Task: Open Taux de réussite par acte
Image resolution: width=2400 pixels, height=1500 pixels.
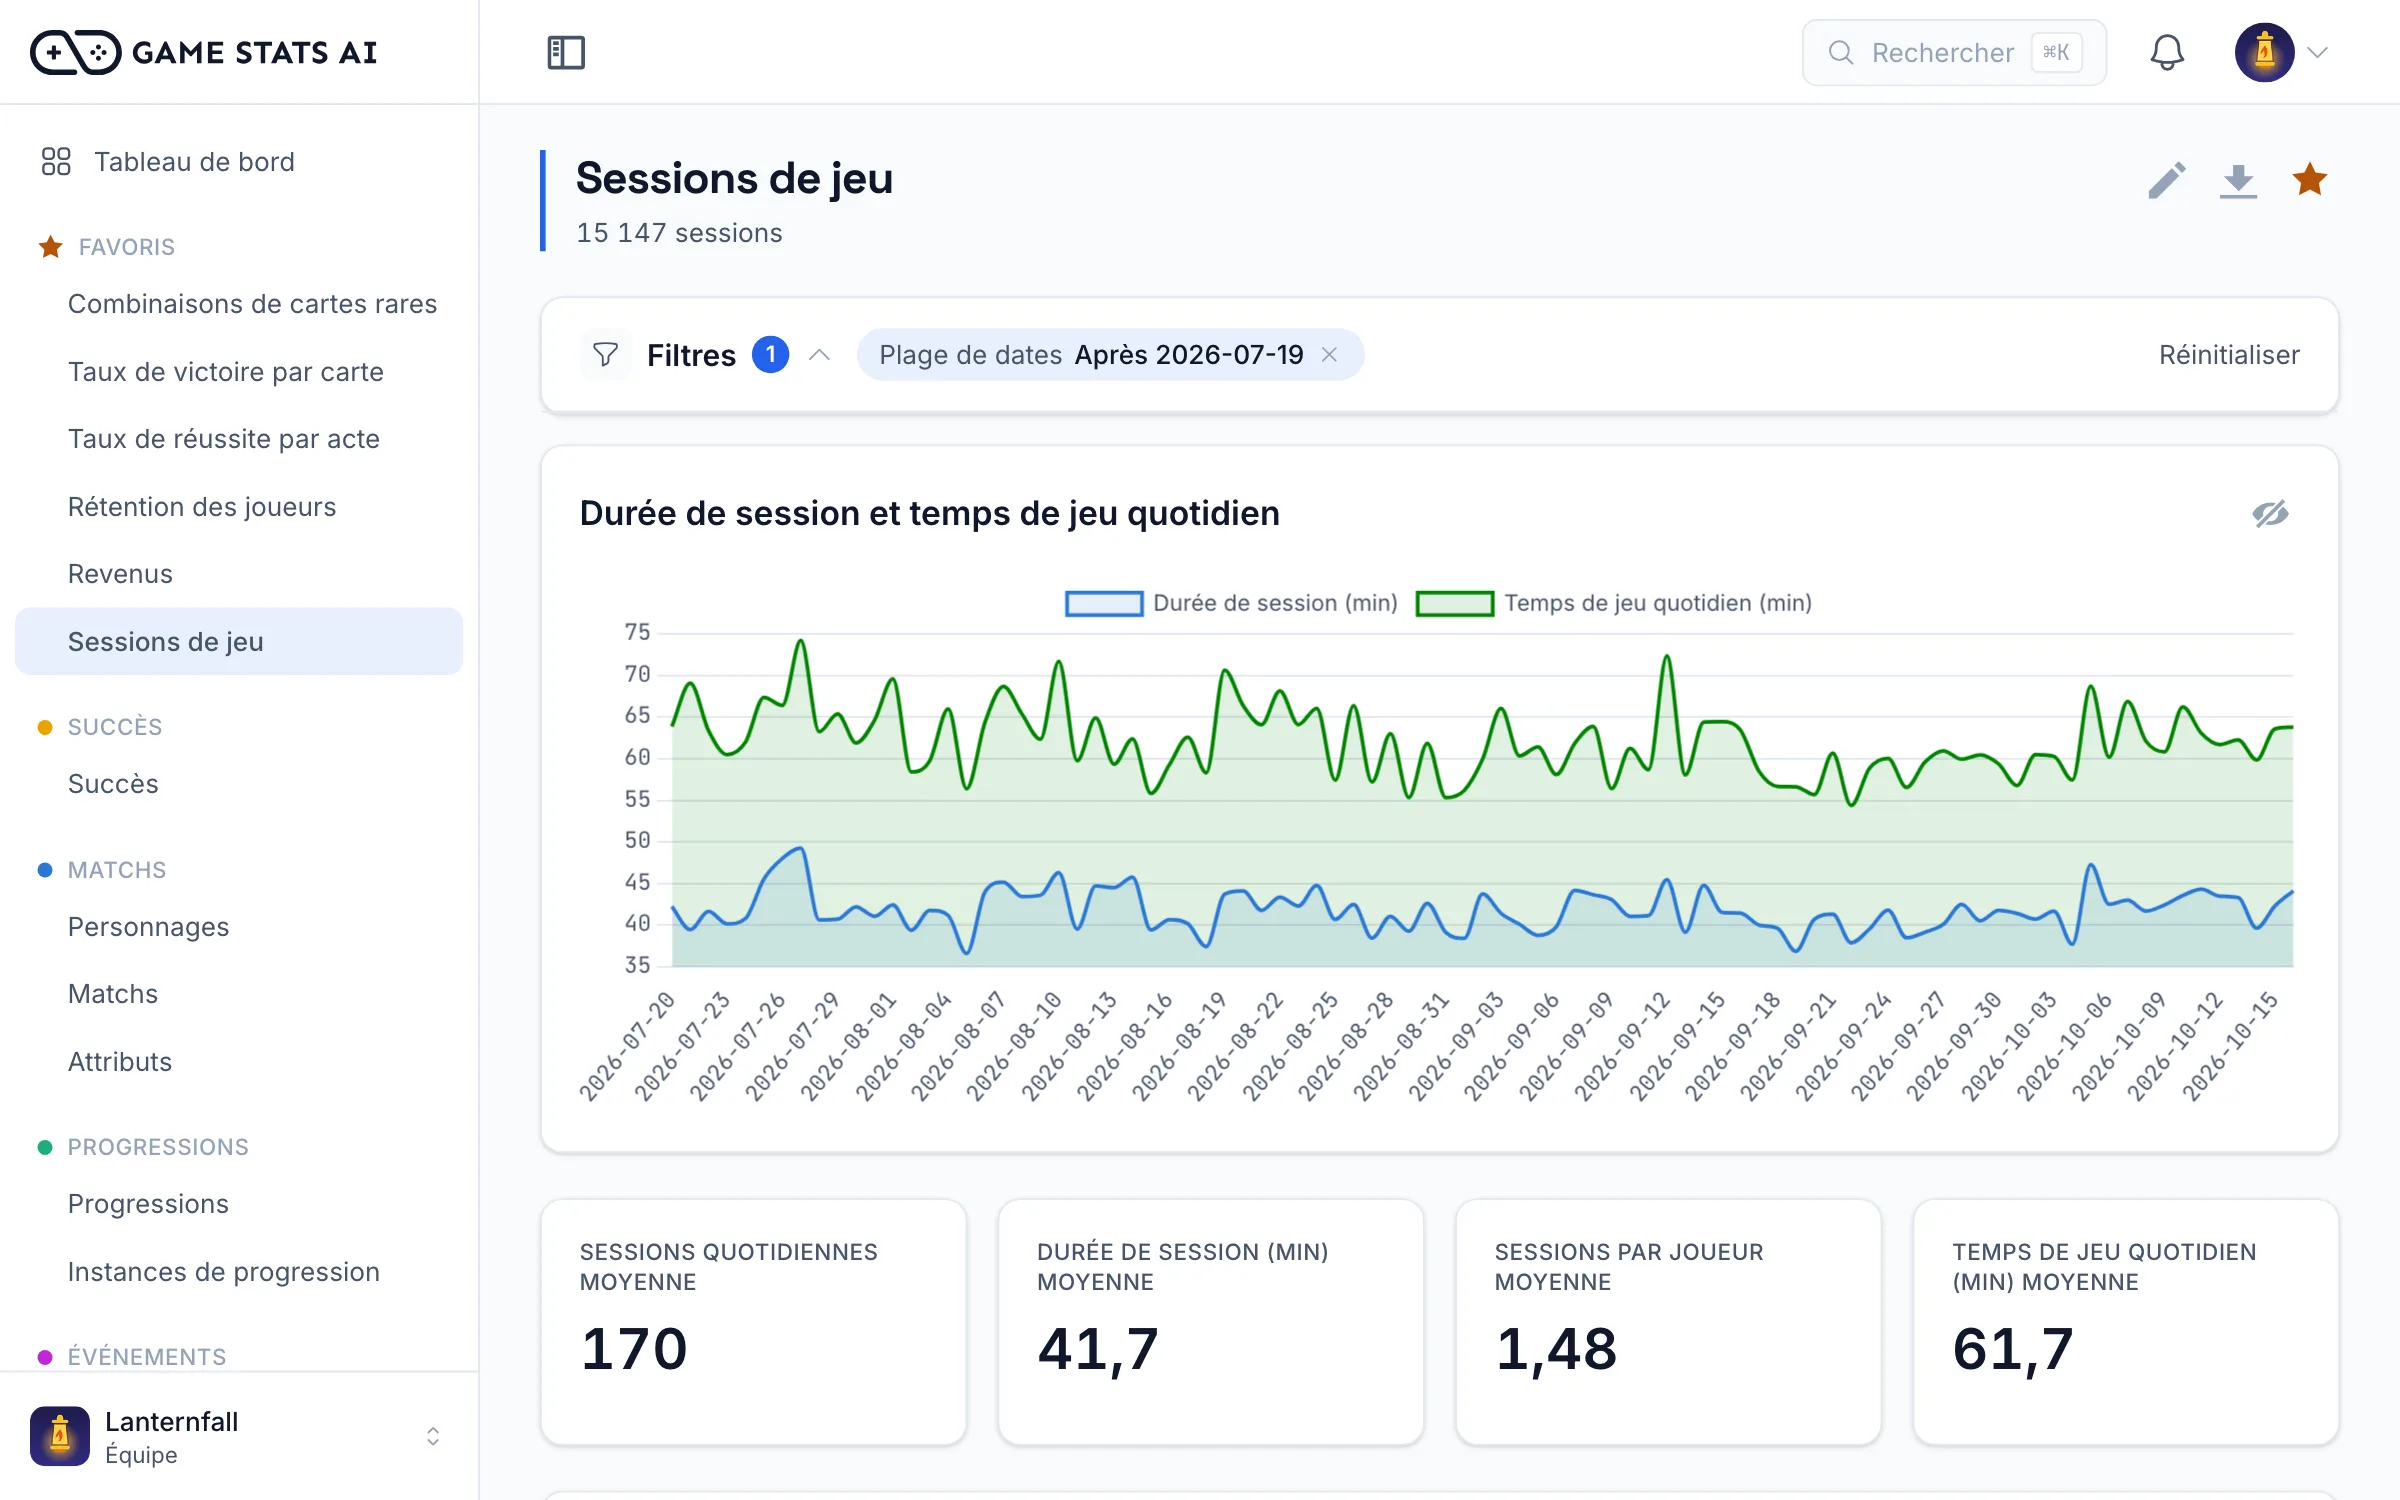Action: [x=223, y=439]
